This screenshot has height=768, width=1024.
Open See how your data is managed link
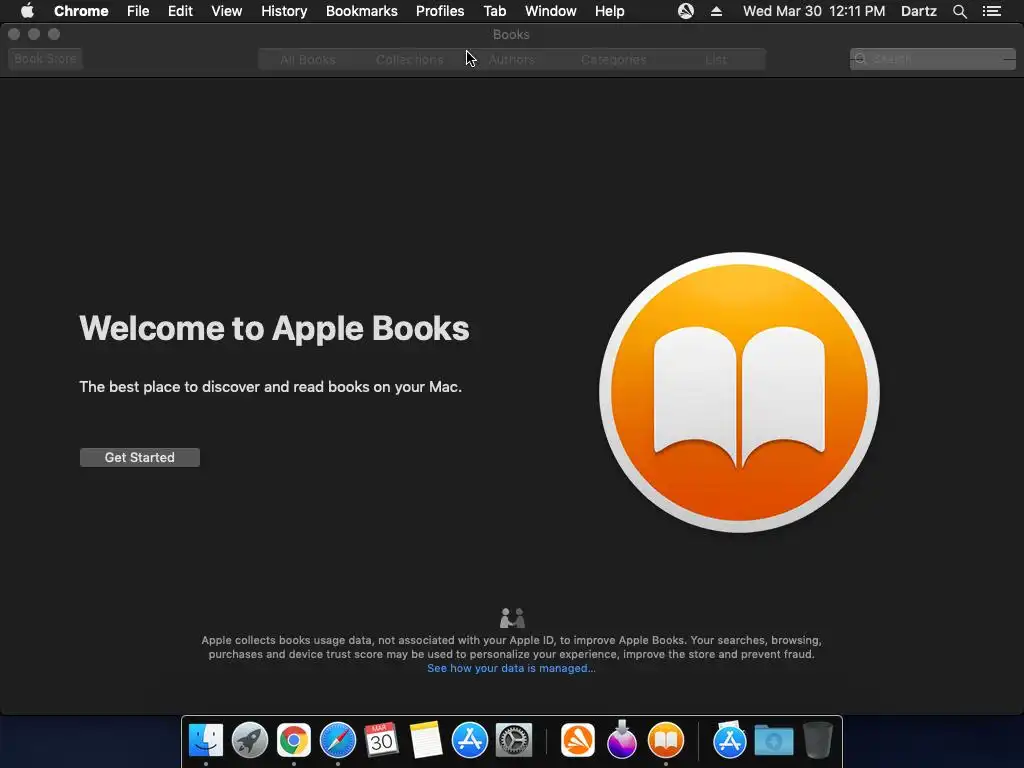(x=511, y=668)
